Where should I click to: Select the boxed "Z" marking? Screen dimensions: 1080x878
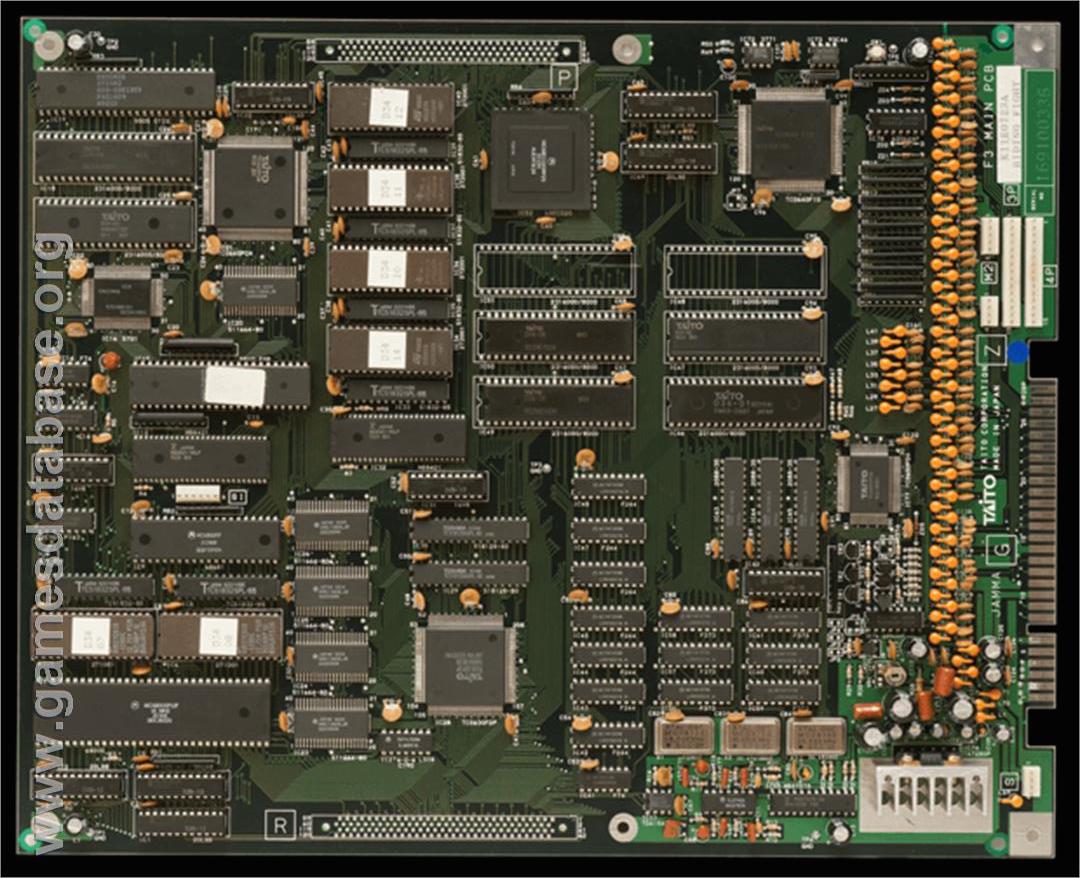tap(992, 350)
